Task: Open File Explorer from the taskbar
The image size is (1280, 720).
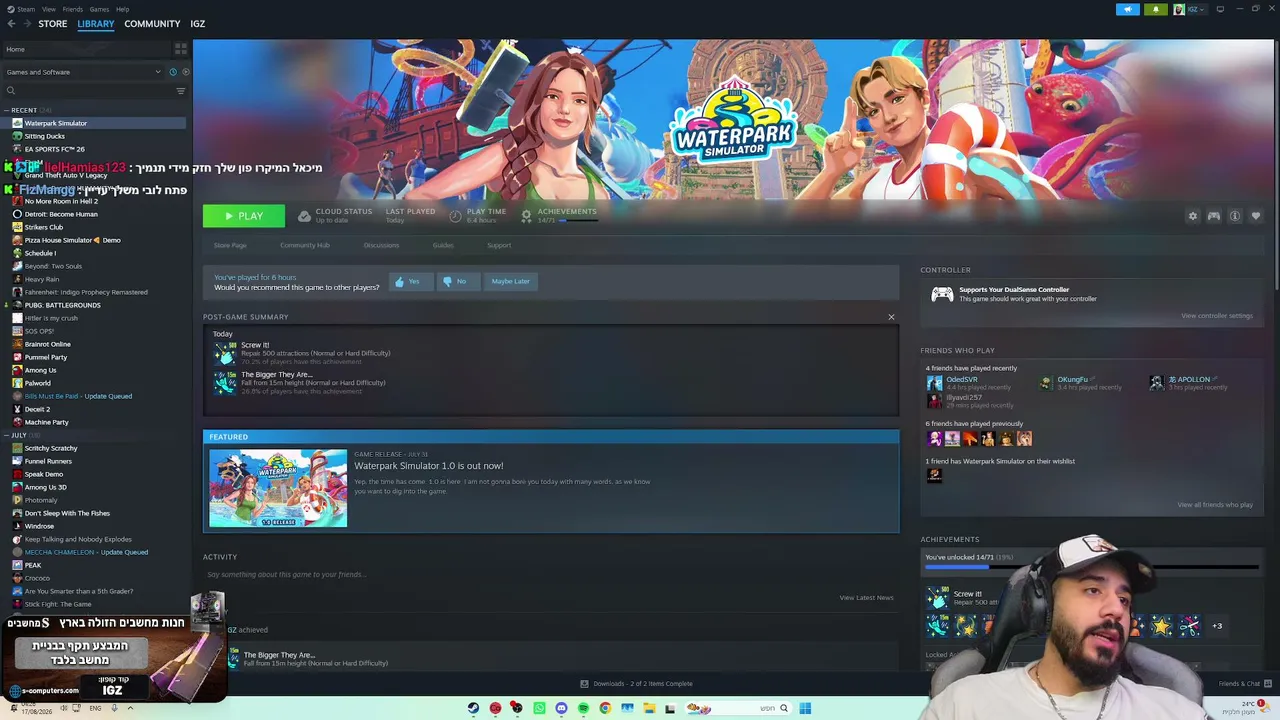Action: (649, 708)
